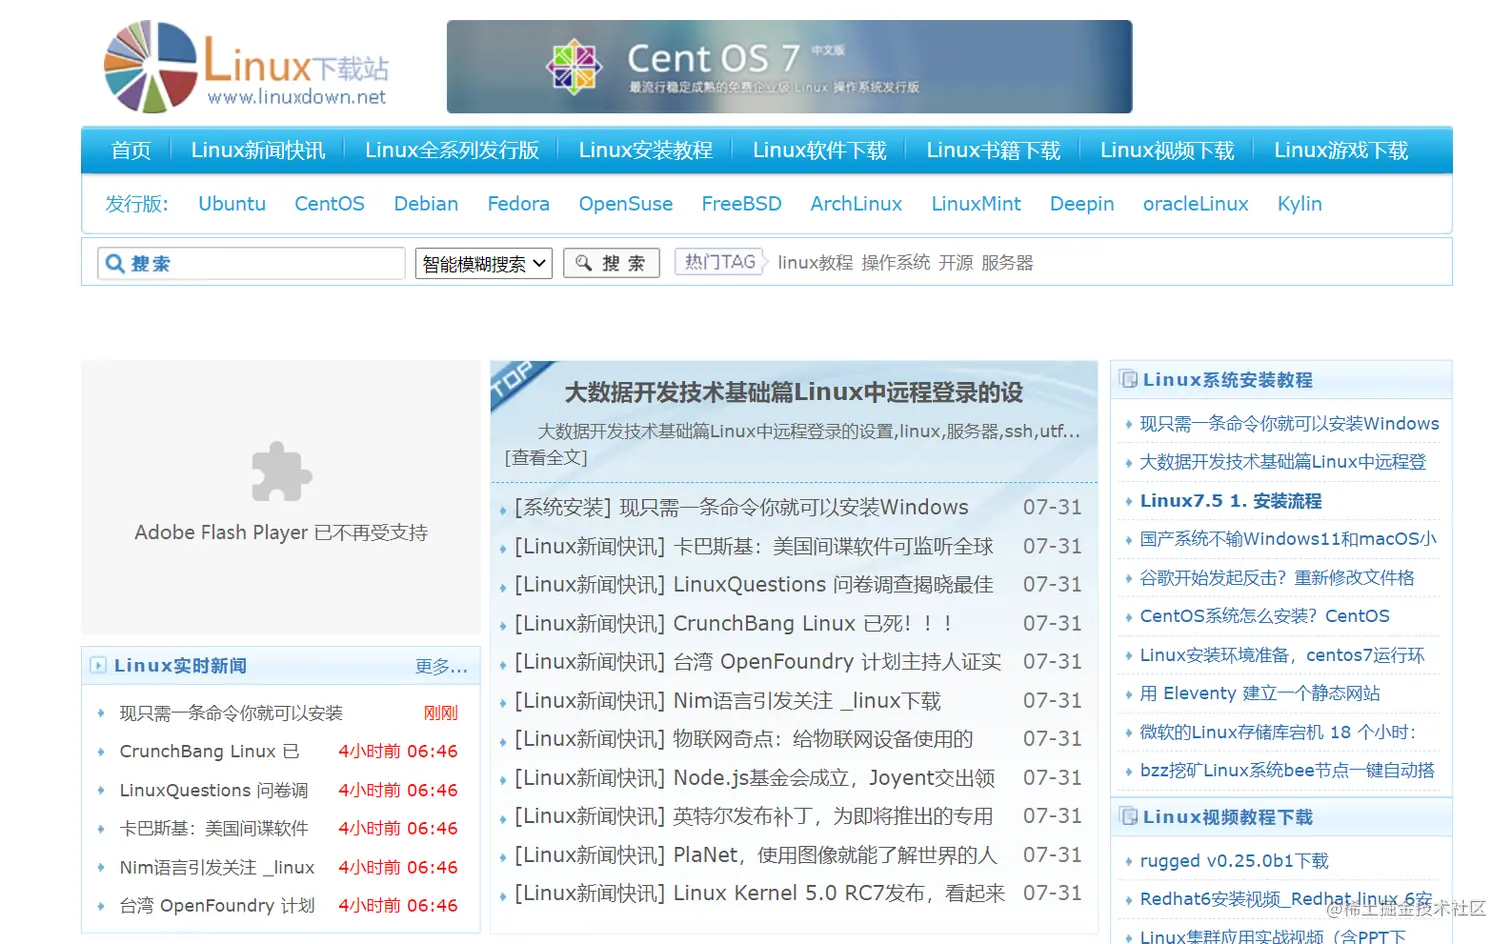
Task: Open article Nim语言引发关注 _linux下载
Action: tap(807, 701)
